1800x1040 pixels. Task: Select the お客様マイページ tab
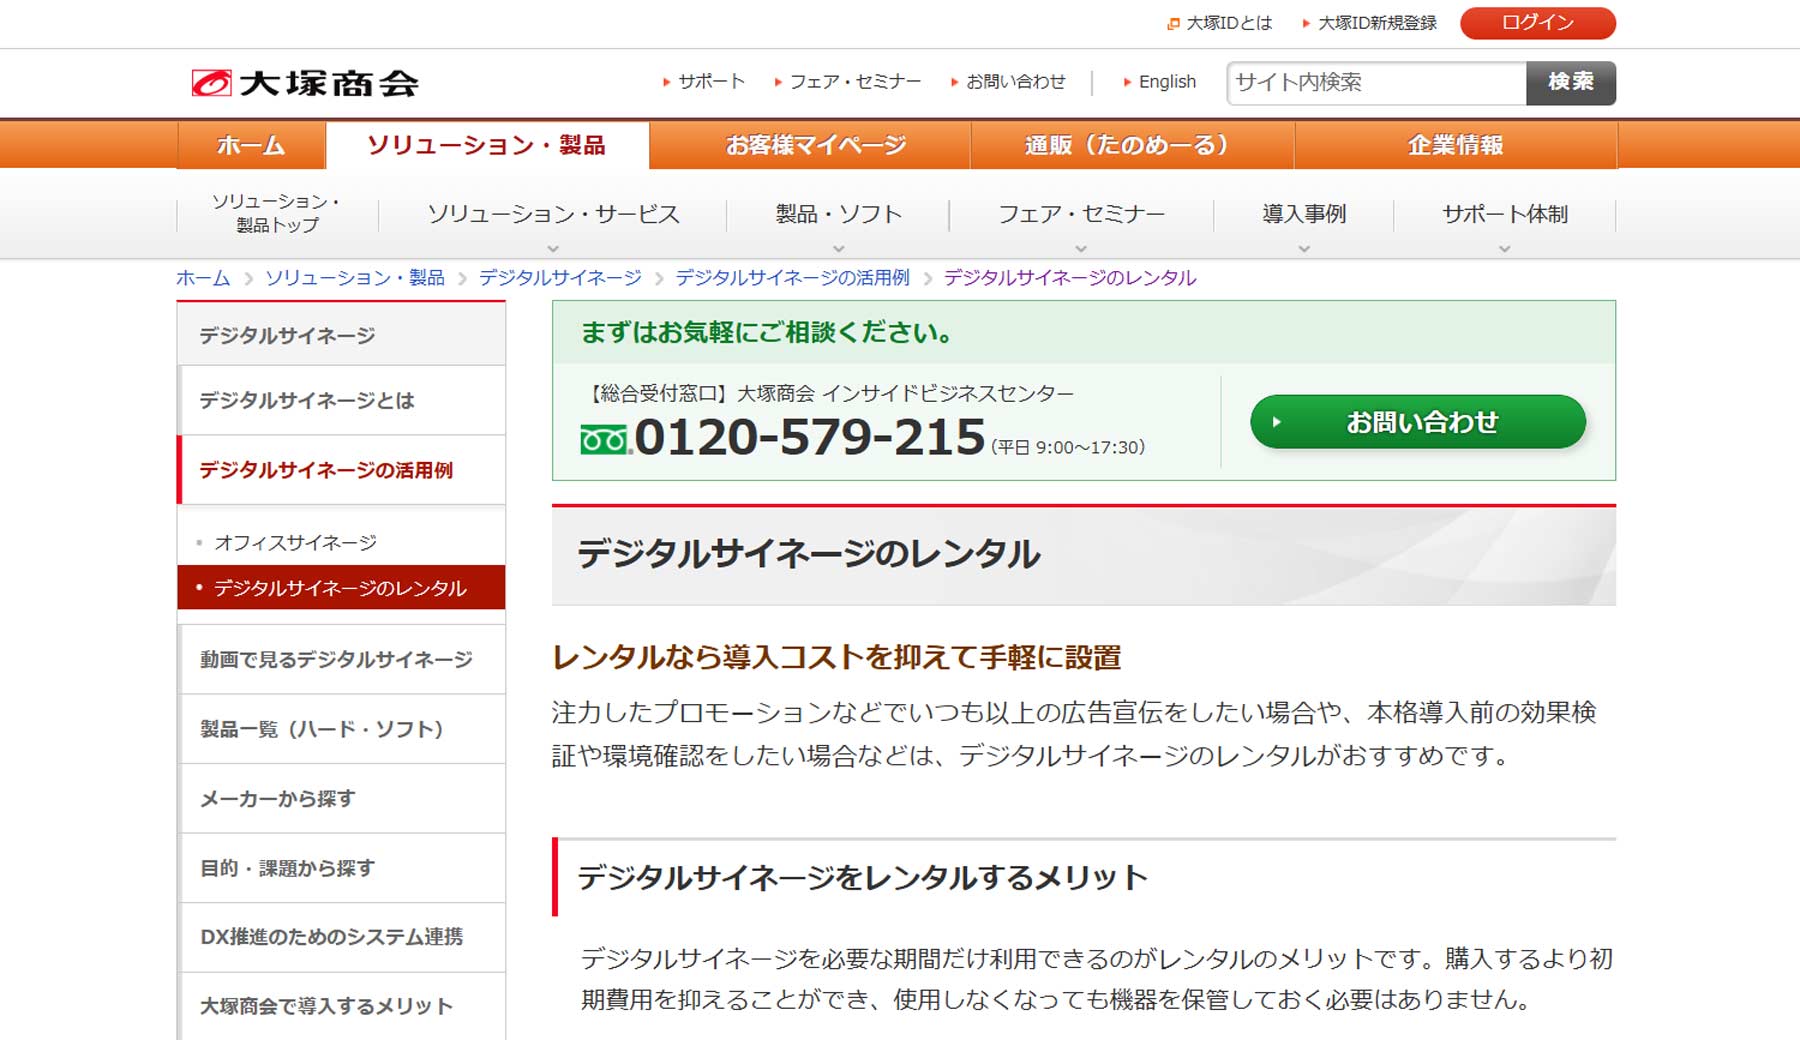tap(810, 145)
